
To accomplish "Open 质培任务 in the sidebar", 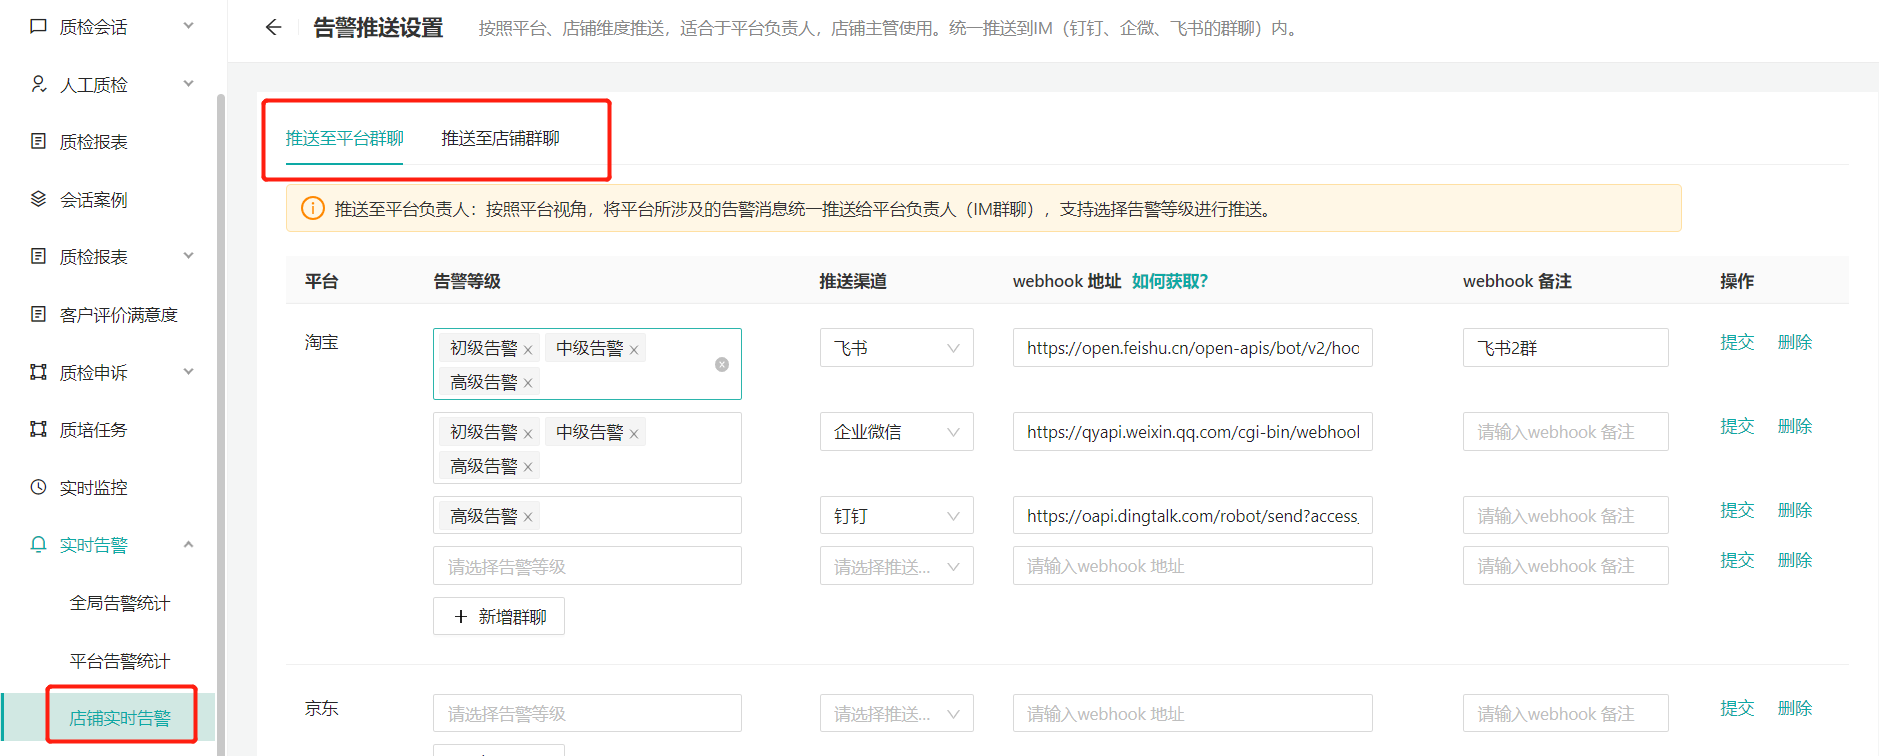I will click(x=94, y=430).
